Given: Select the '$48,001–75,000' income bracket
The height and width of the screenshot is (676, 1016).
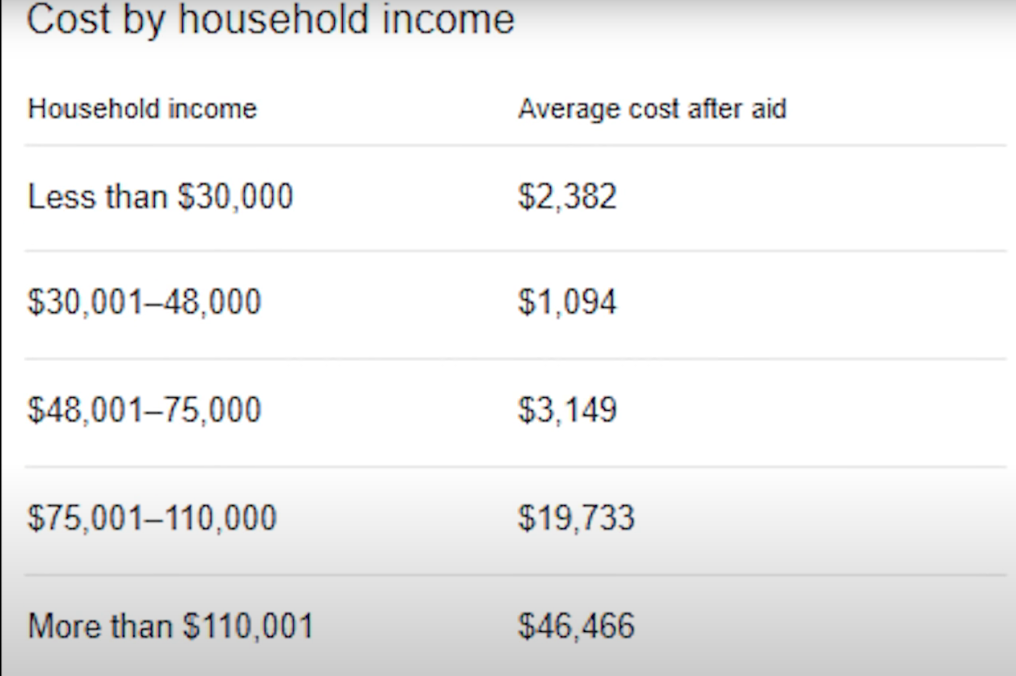Looking at the screenshot, I should click(x=144, y=410).
